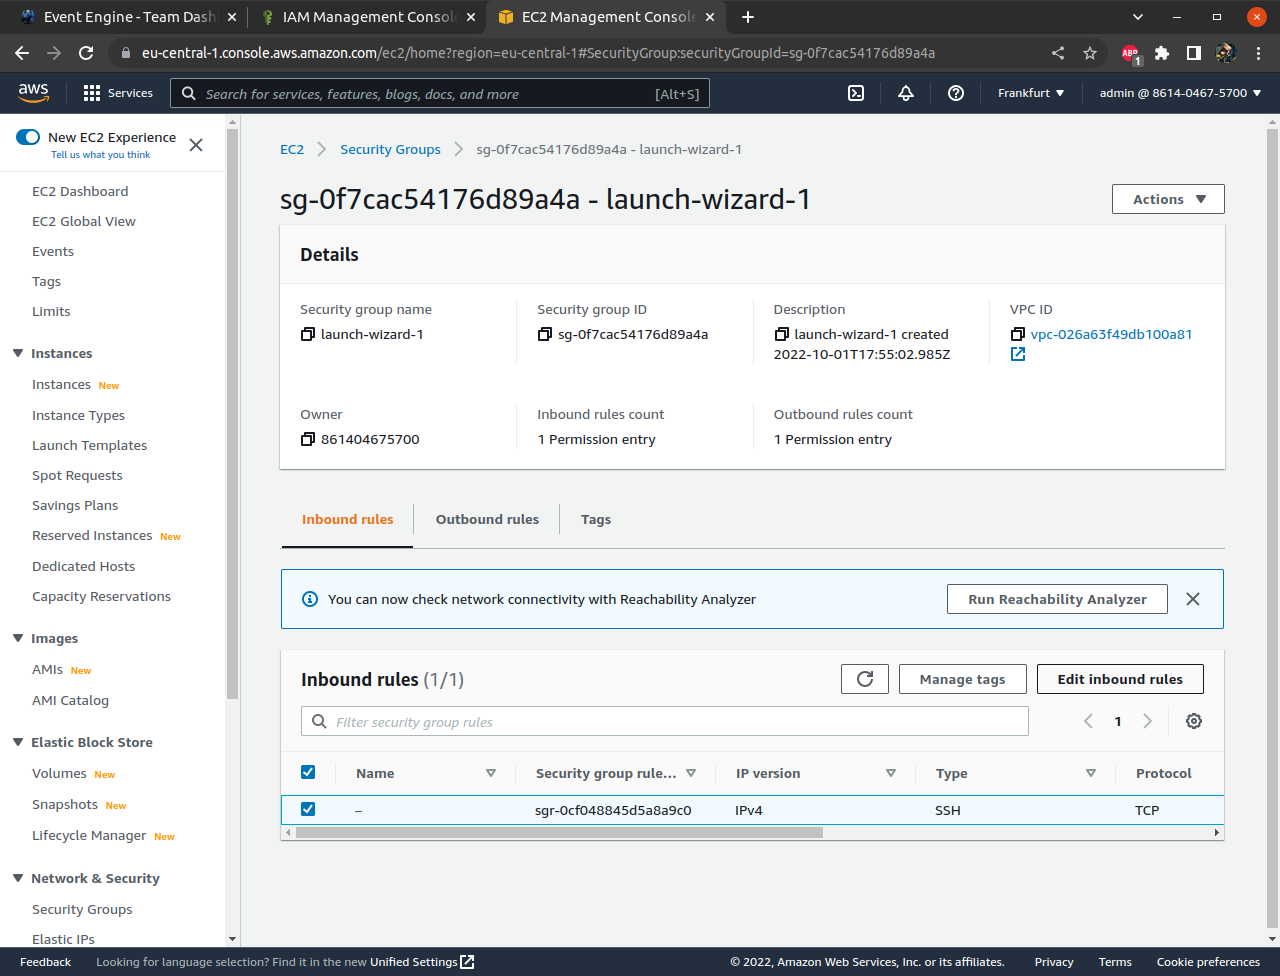Screen dimensions: 1280x976
Task: Copy the security group ID
Action: (x=545, y=334)
